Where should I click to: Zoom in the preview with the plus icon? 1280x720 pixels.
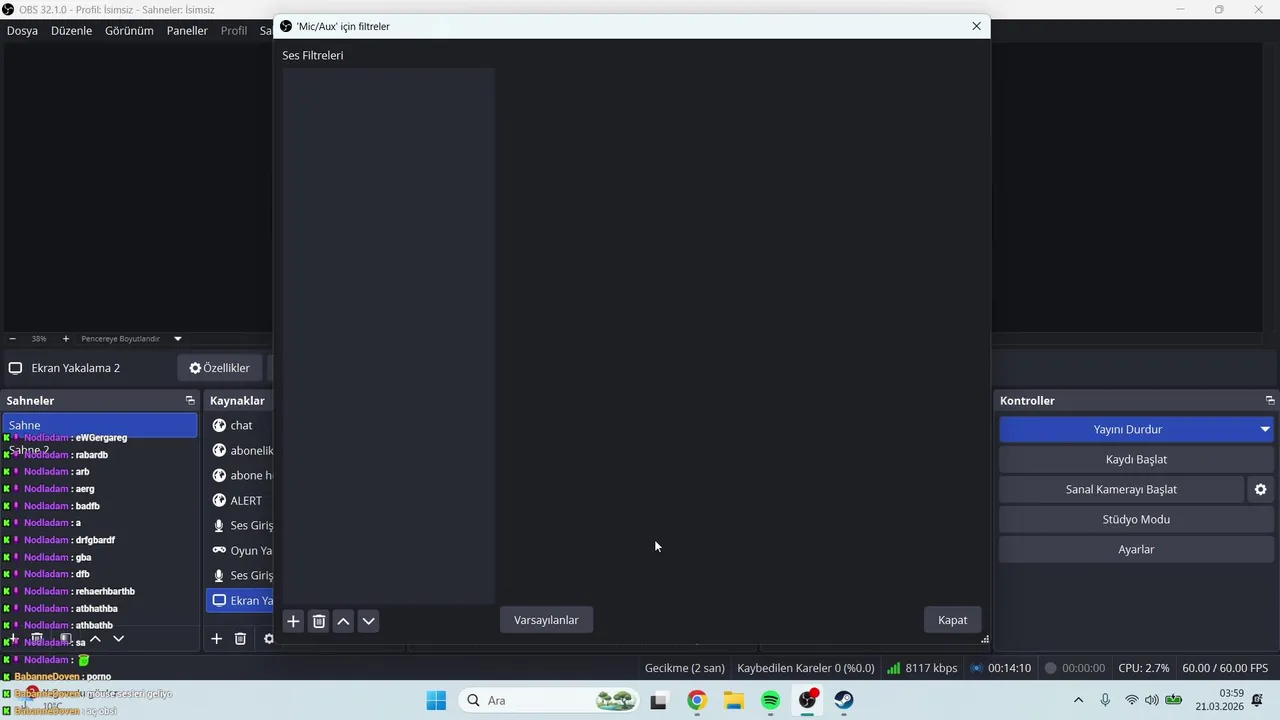(x=66, y=339)
